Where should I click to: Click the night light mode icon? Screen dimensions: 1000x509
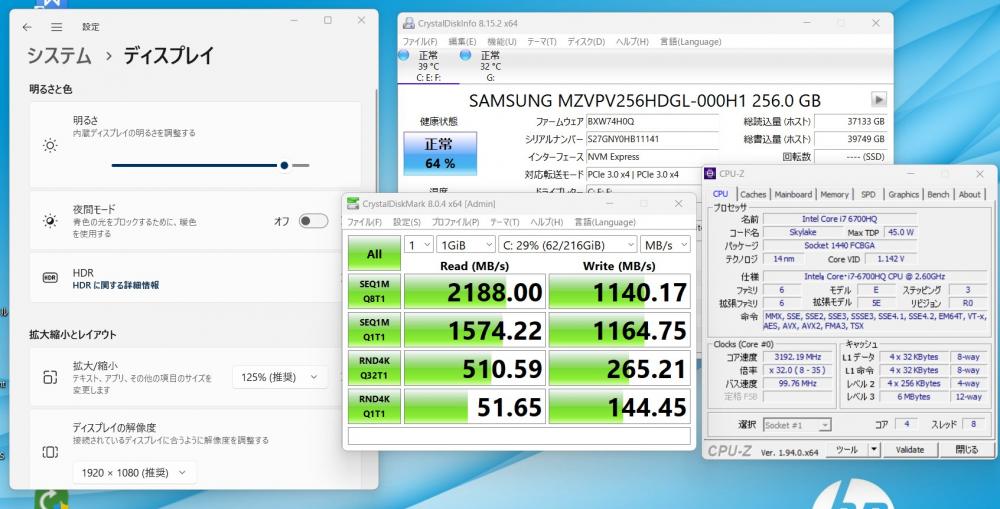[x=50, y=221]
